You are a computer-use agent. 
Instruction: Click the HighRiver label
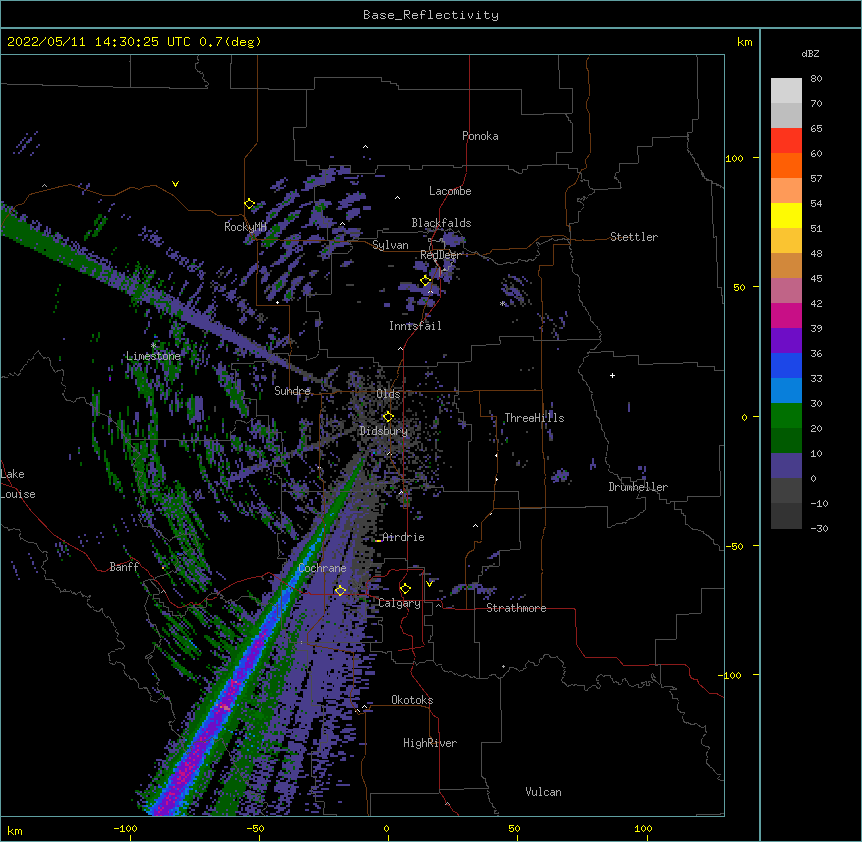430,743
